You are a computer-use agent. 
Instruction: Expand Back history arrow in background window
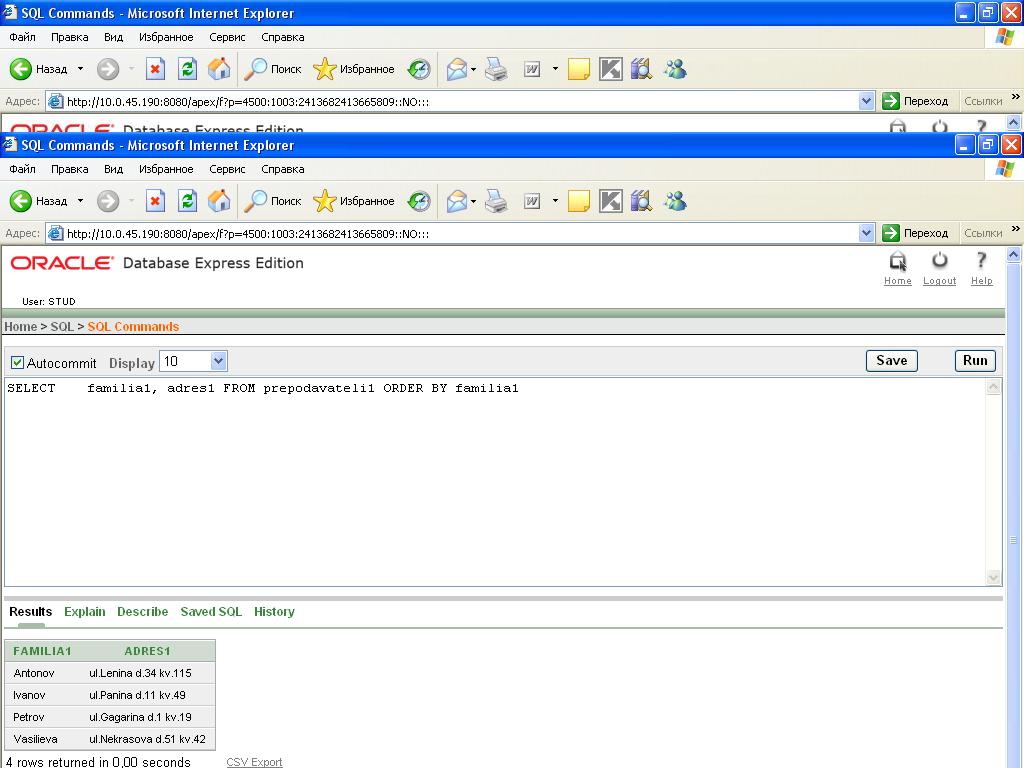80,69
